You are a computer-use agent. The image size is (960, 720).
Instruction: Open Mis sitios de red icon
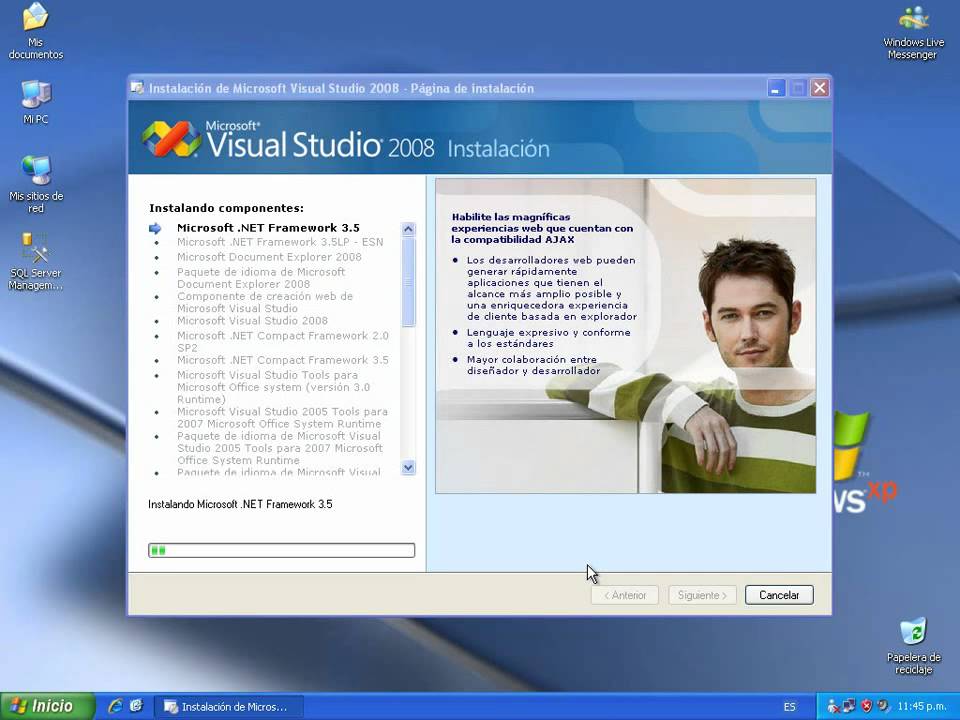36,184
